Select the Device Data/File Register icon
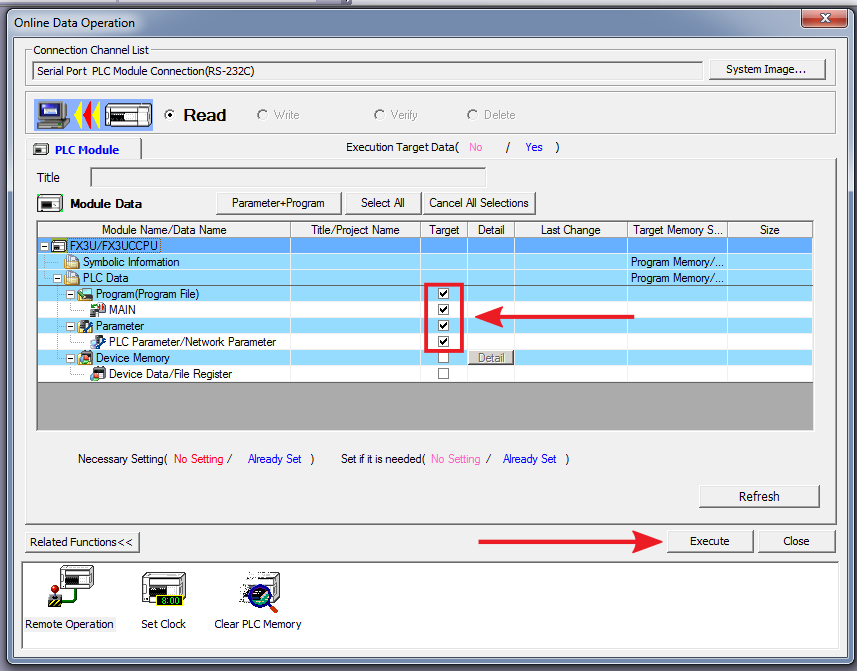Screen dimensions: 857x671 98,374
